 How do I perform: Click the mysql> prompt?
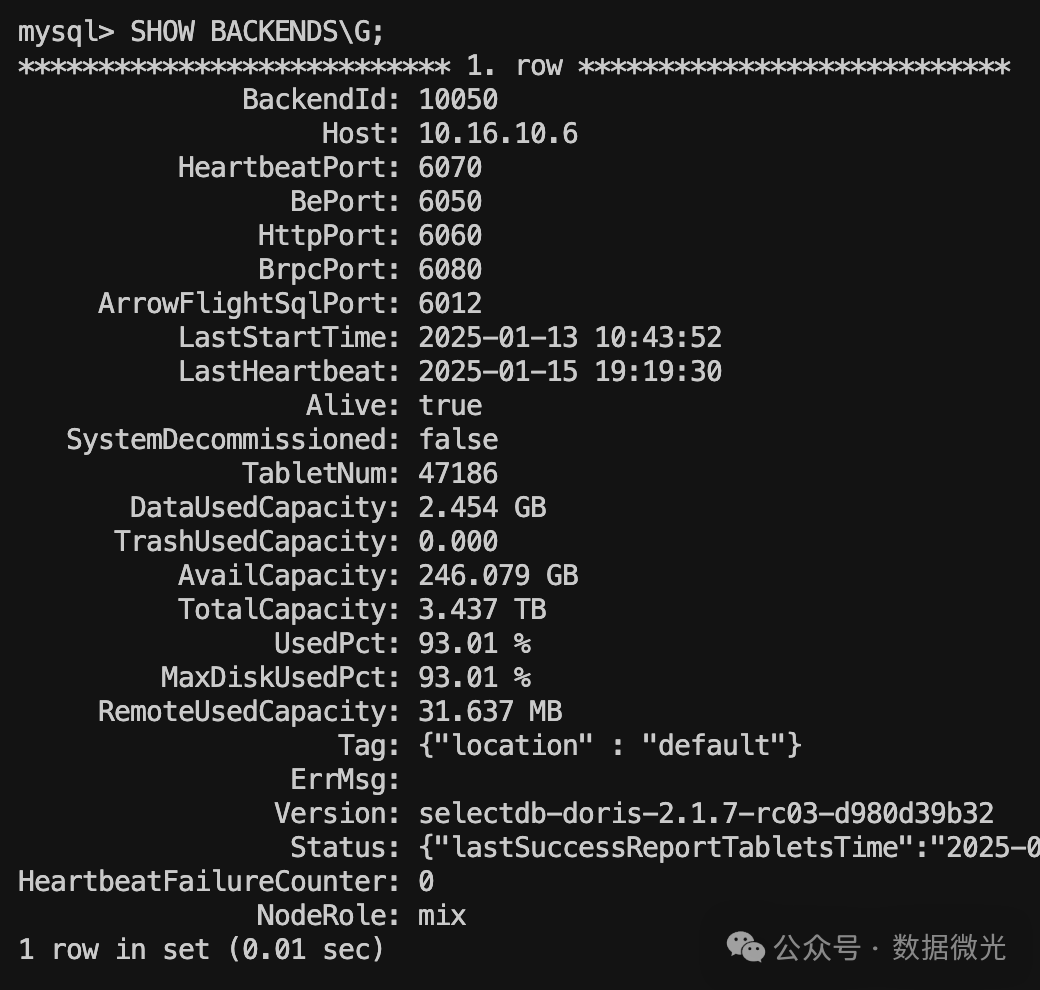[66, 33]
